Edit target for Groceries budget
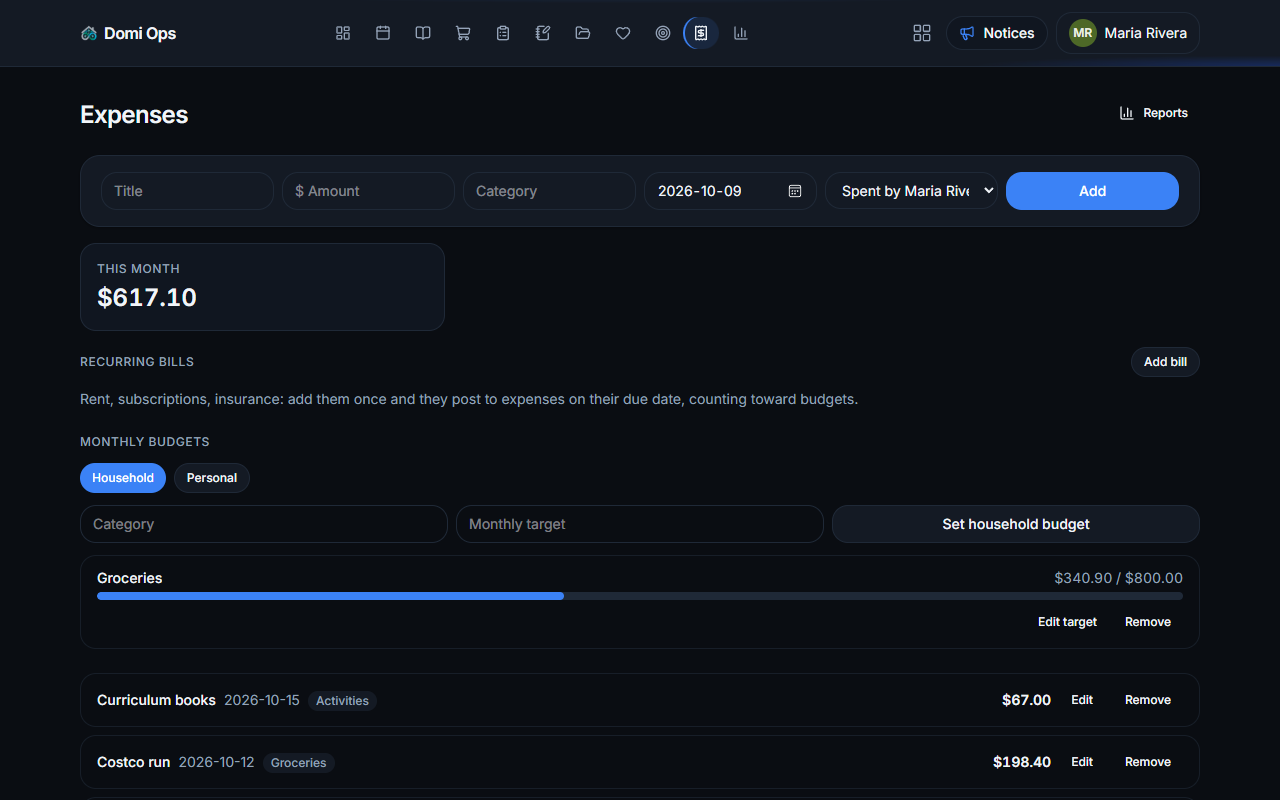The height and width of the screenshot is (800, 1280). [x=1067, y=622]
